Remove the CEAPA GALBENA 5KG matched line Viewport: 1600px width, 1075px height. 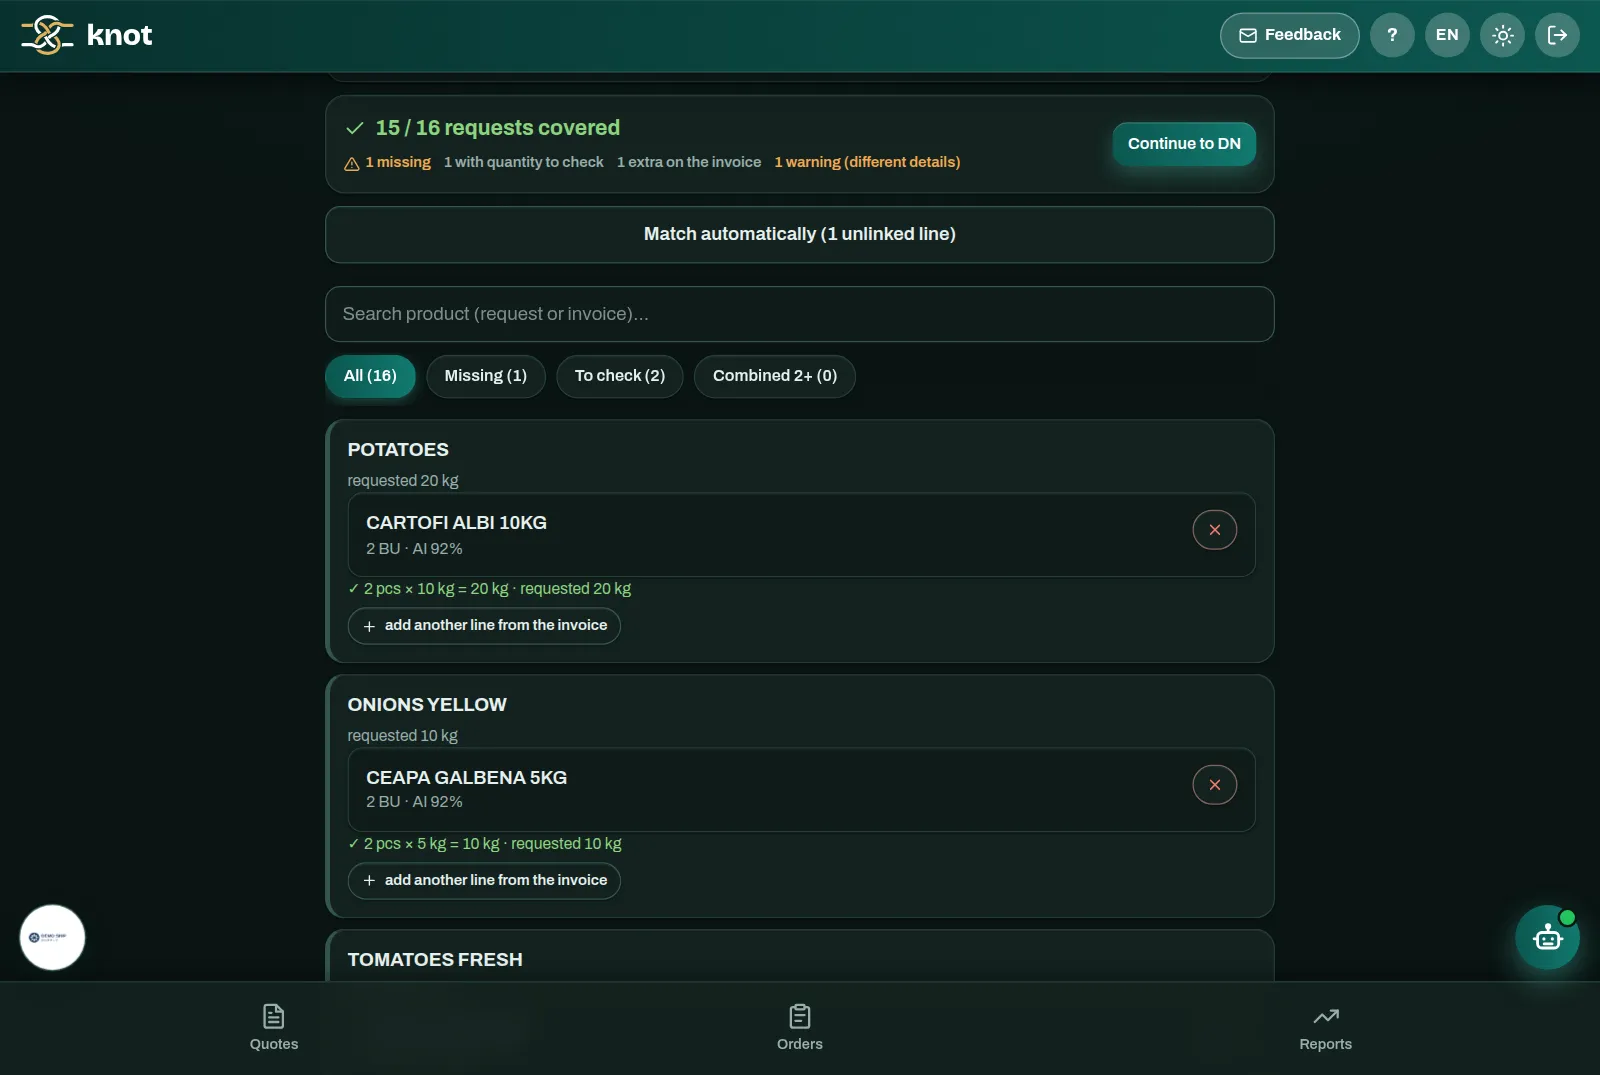(x=1214, y=785)
